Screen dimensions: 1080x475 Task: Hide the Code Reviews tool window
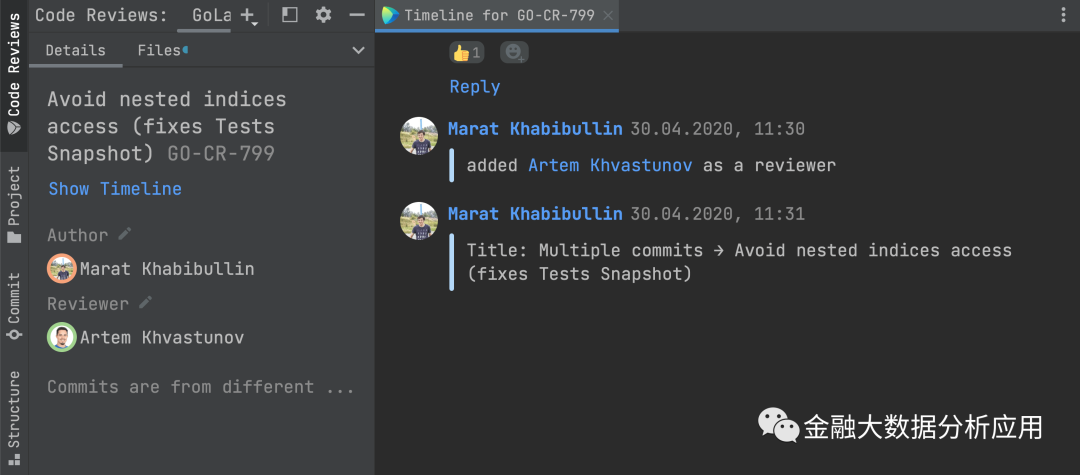pyautogui.click(x=357, y=15)
